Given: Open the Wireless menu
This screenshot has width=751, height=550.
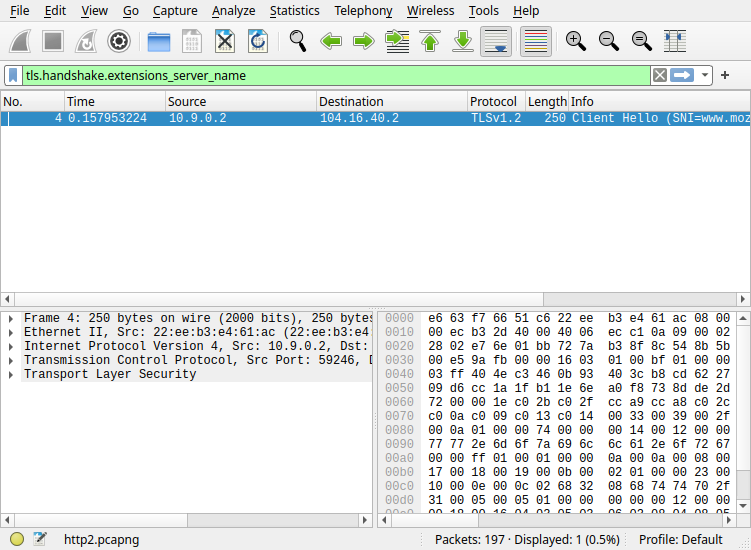Looking at the screenshot, I should click(x=431, y=11).
